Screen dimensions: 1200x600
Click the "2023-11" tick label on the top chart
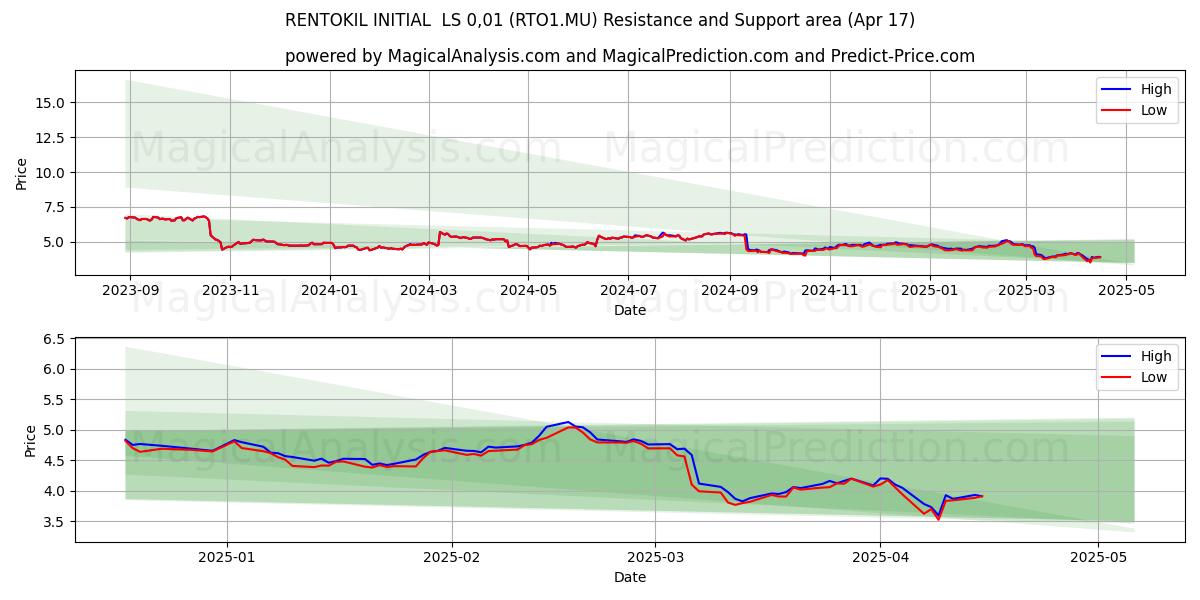pyautogui.click(x=230, y=290)
